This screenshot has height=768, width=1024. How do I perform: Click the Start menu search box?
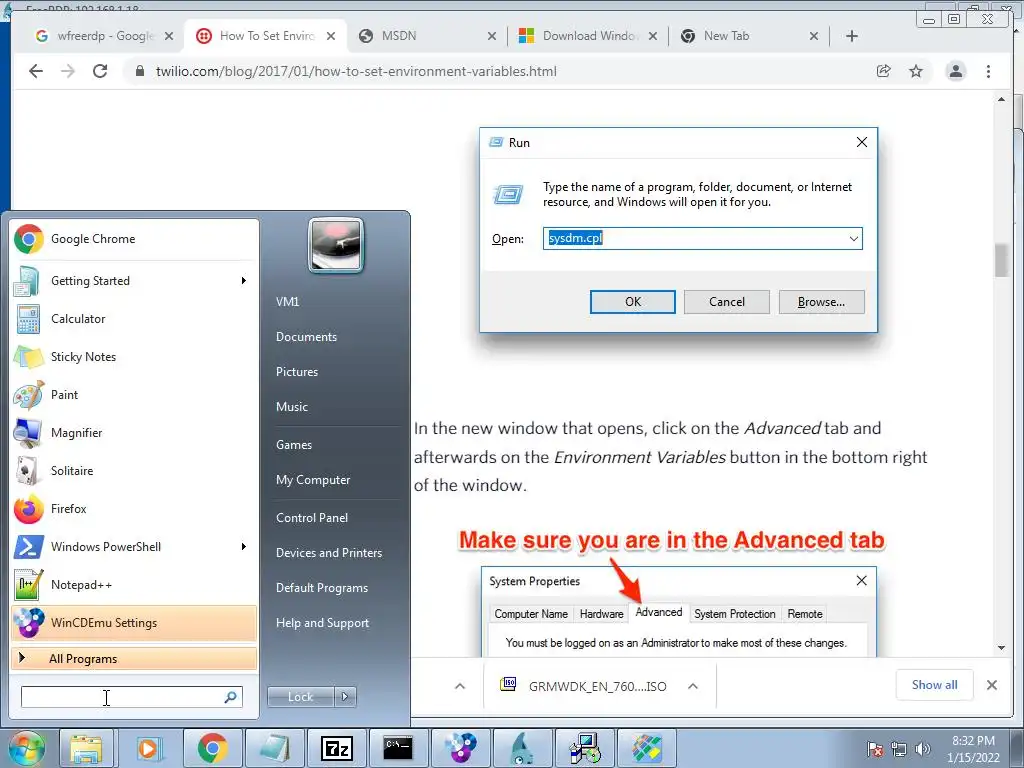131,697
